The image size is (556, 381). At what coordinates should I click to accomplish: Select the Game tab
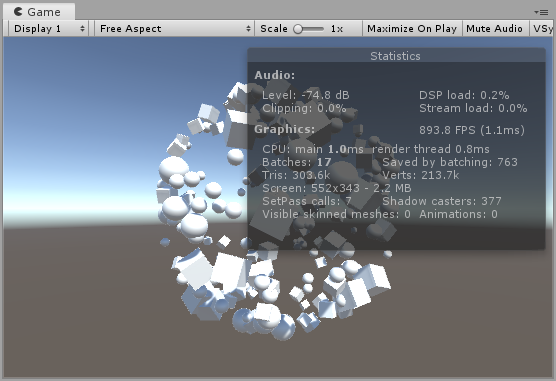tap(39, 12)
